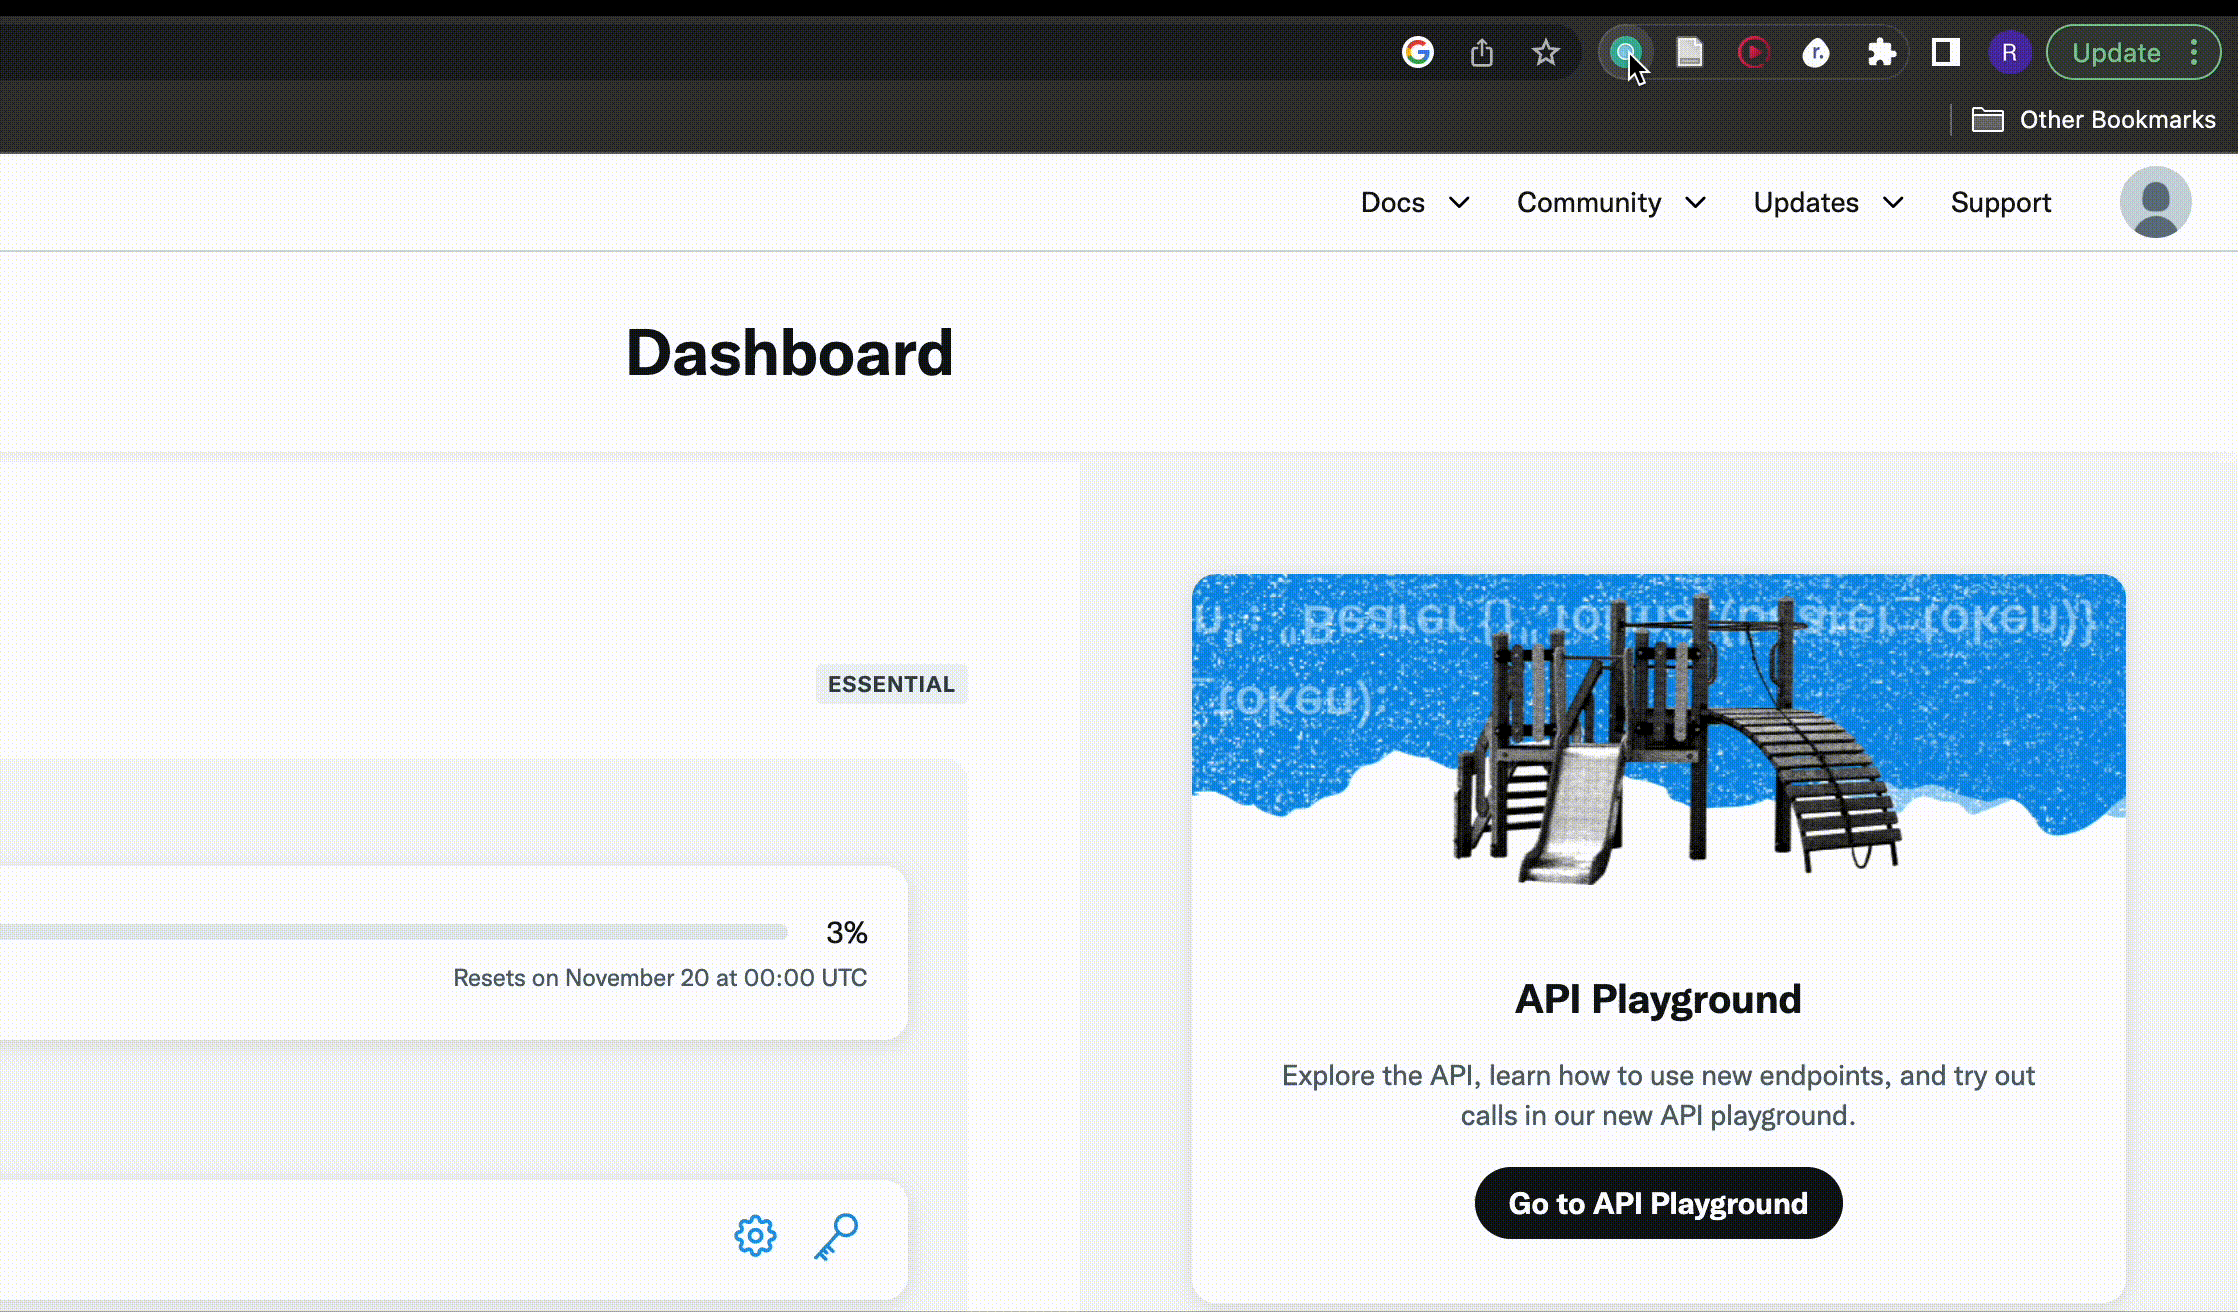Click the key icon for API keys
Viewport: 2238px width, 1312px height.
836,1236
